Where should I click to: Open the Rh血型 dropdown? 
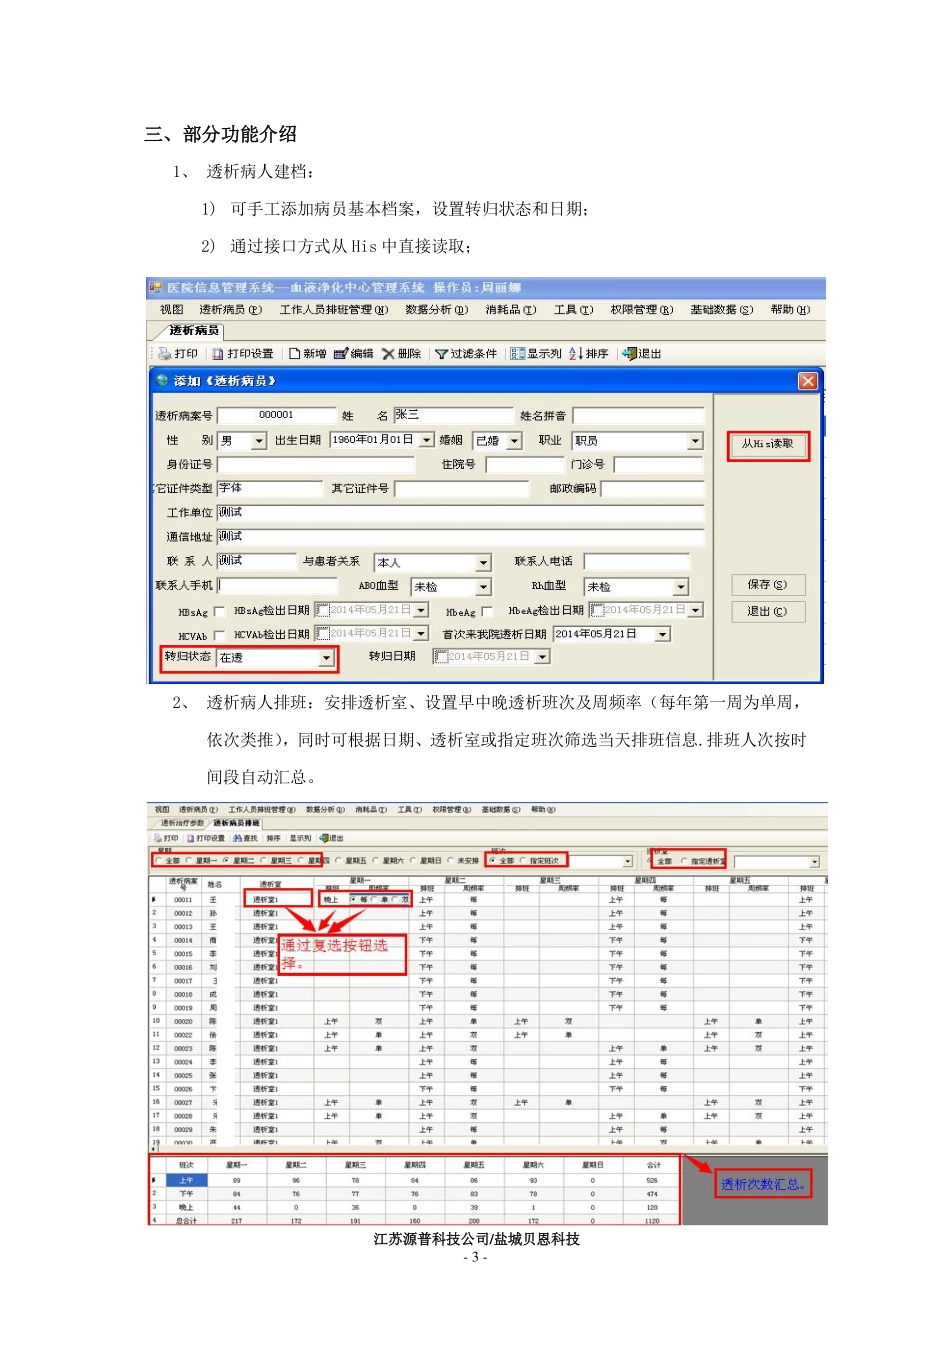[x=681, y=587]
